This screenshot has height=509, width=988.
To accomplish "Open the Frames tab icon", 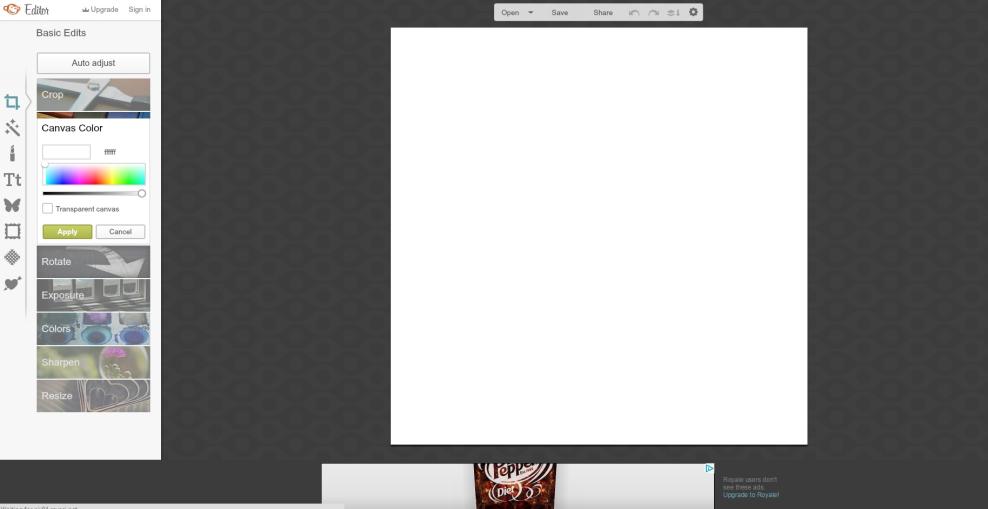I will (x=13, y=231).
